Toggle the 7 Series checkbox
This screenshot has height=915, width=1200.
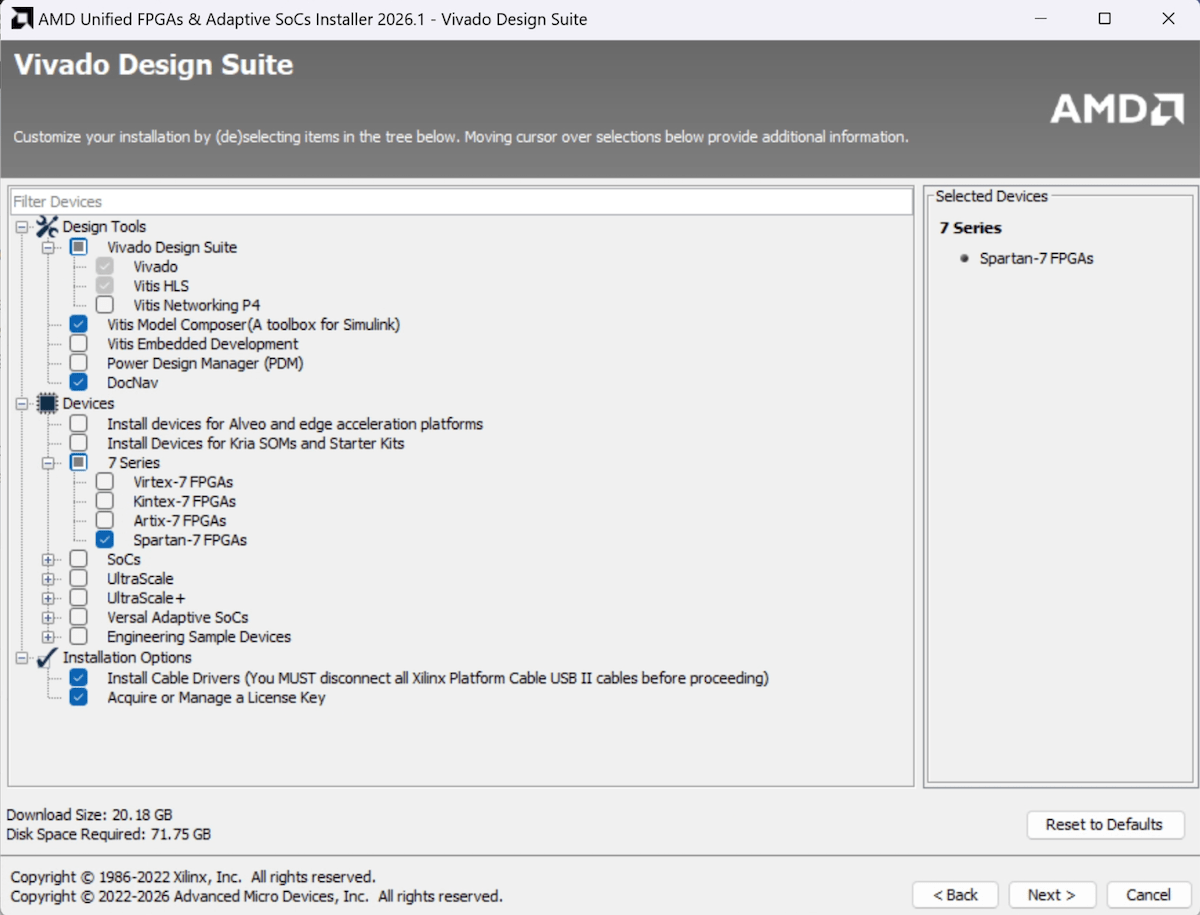tap(79, 463)
